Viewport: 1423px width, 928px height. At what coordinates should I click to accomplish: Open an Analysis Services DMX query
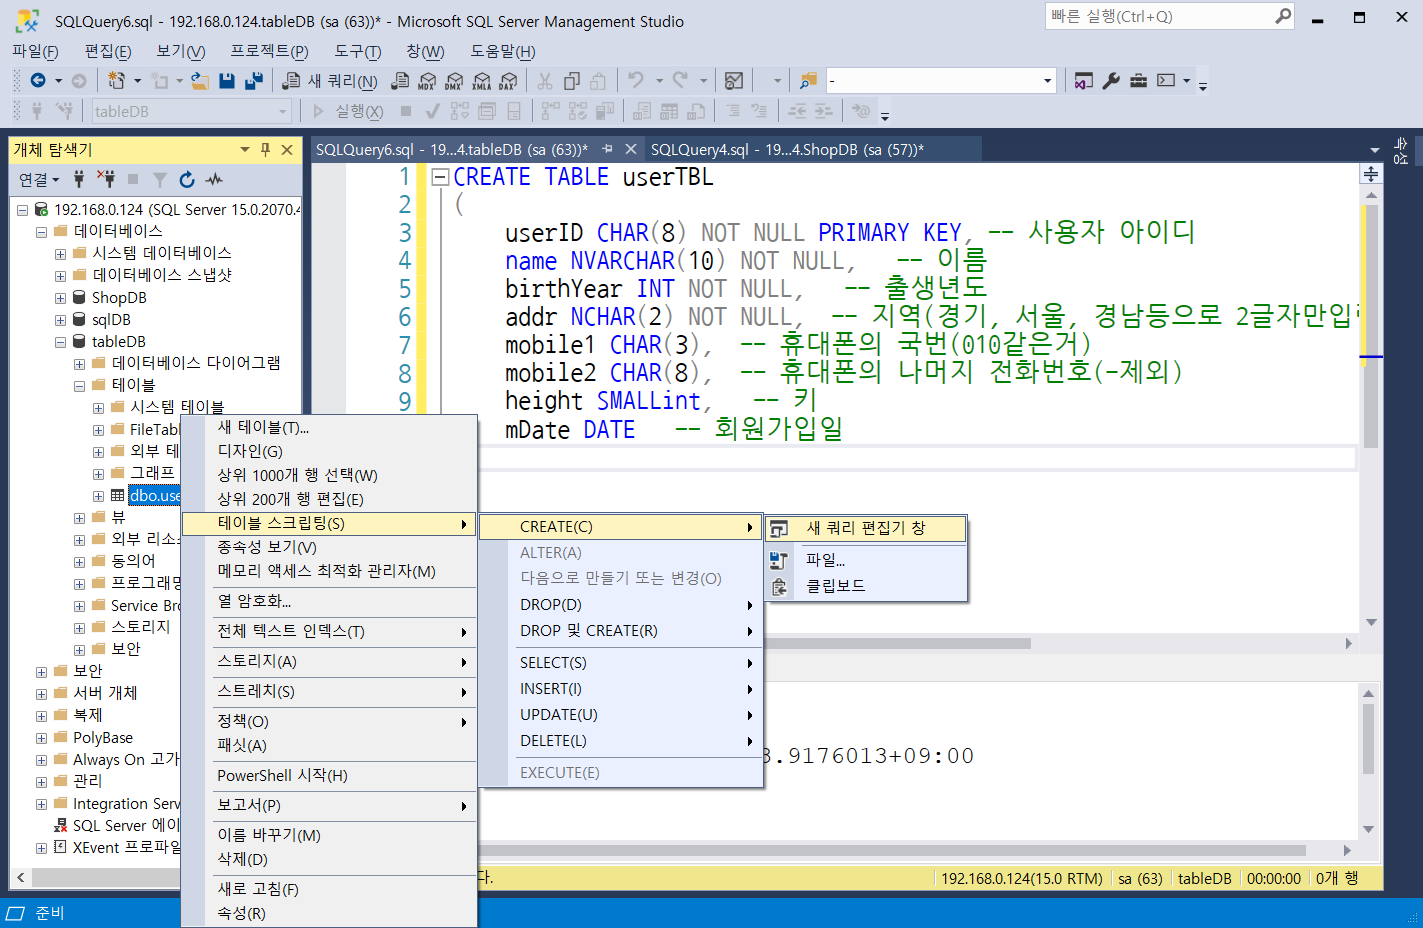[454, 81]
